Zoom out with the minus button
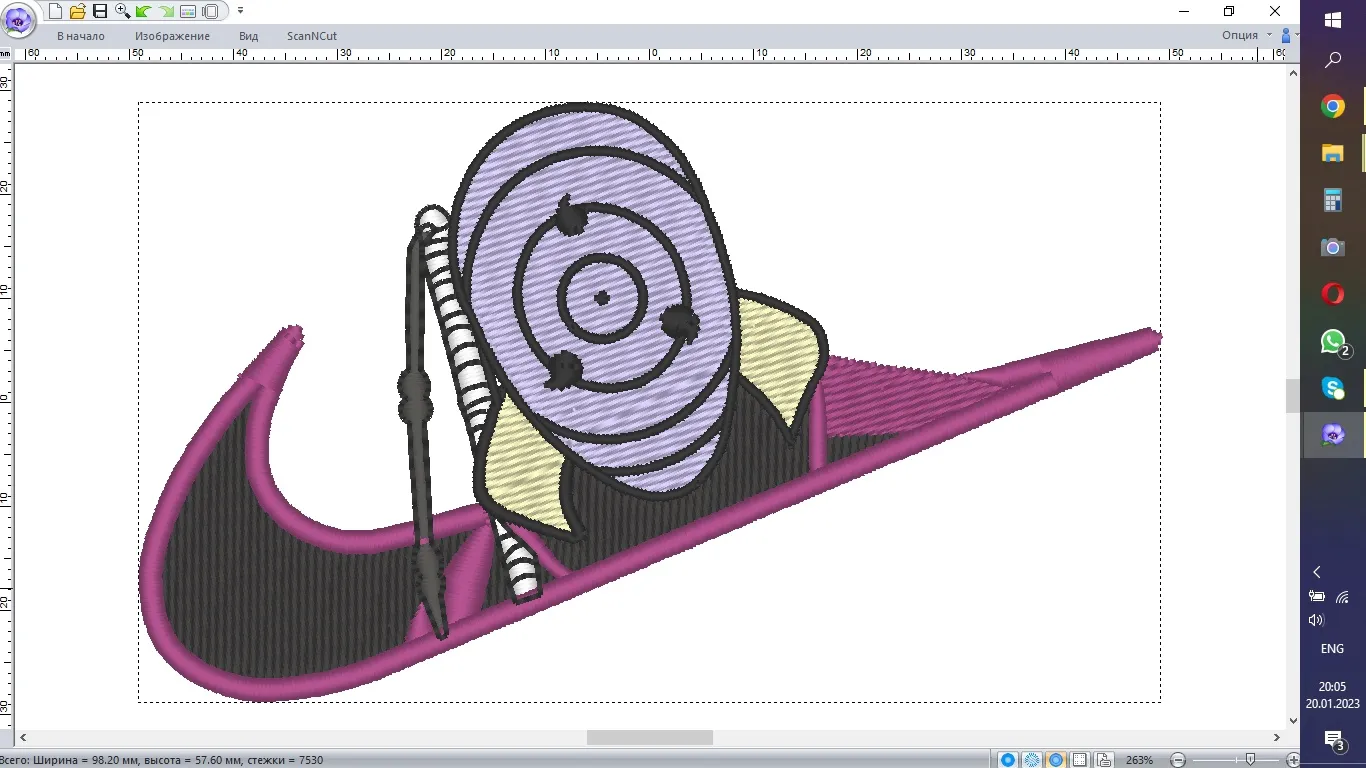 click(1179, 760)
